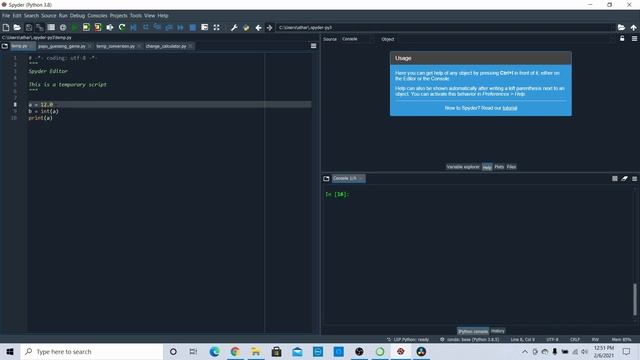Save the current file from toolbar

click(29, 27)
